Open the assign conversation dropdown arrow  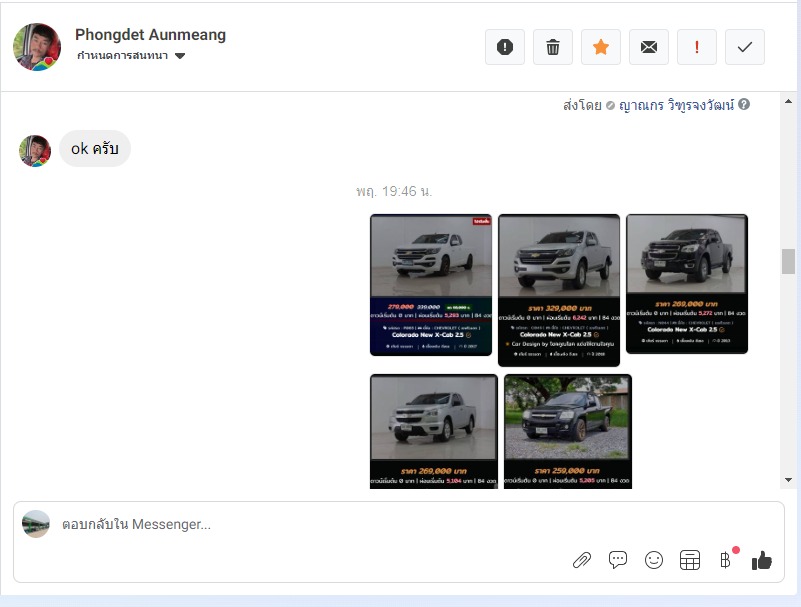[x=180, y=56]
